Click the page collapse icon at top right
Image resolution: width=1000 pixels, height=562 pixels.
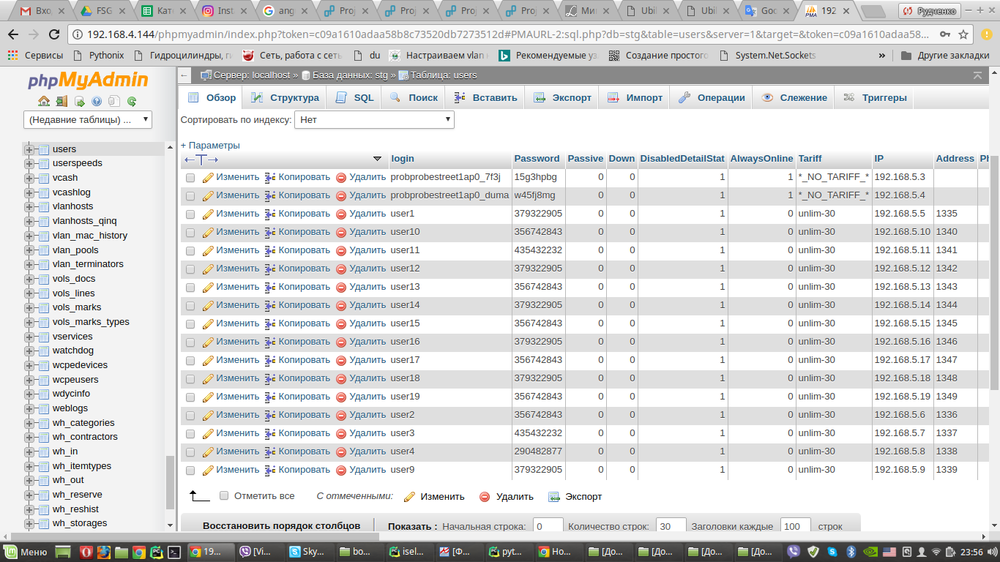(x=978, y=75)
